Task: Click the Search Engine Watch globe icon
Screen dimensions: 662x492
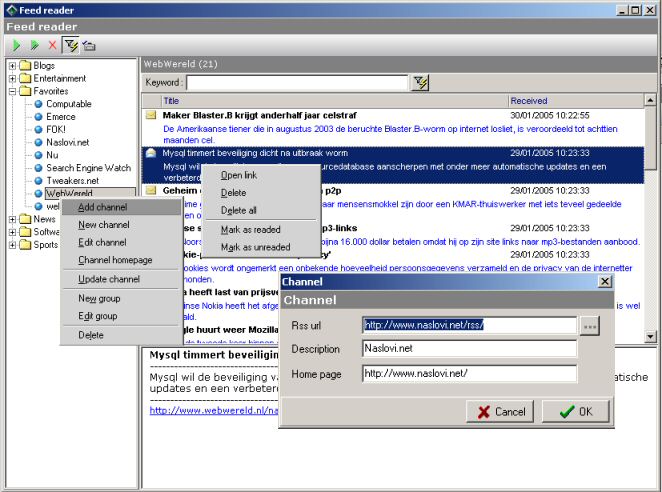Action: point(38,168)
